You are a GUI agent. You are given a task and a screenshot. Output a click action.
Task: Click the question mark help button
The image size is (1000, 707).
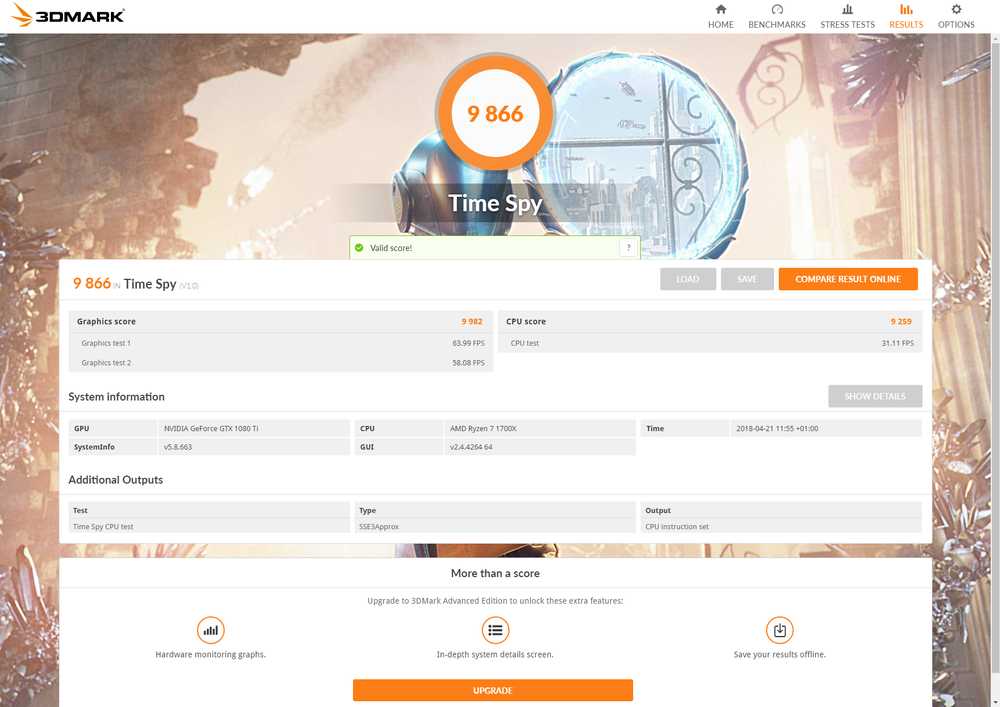point(628,247)
